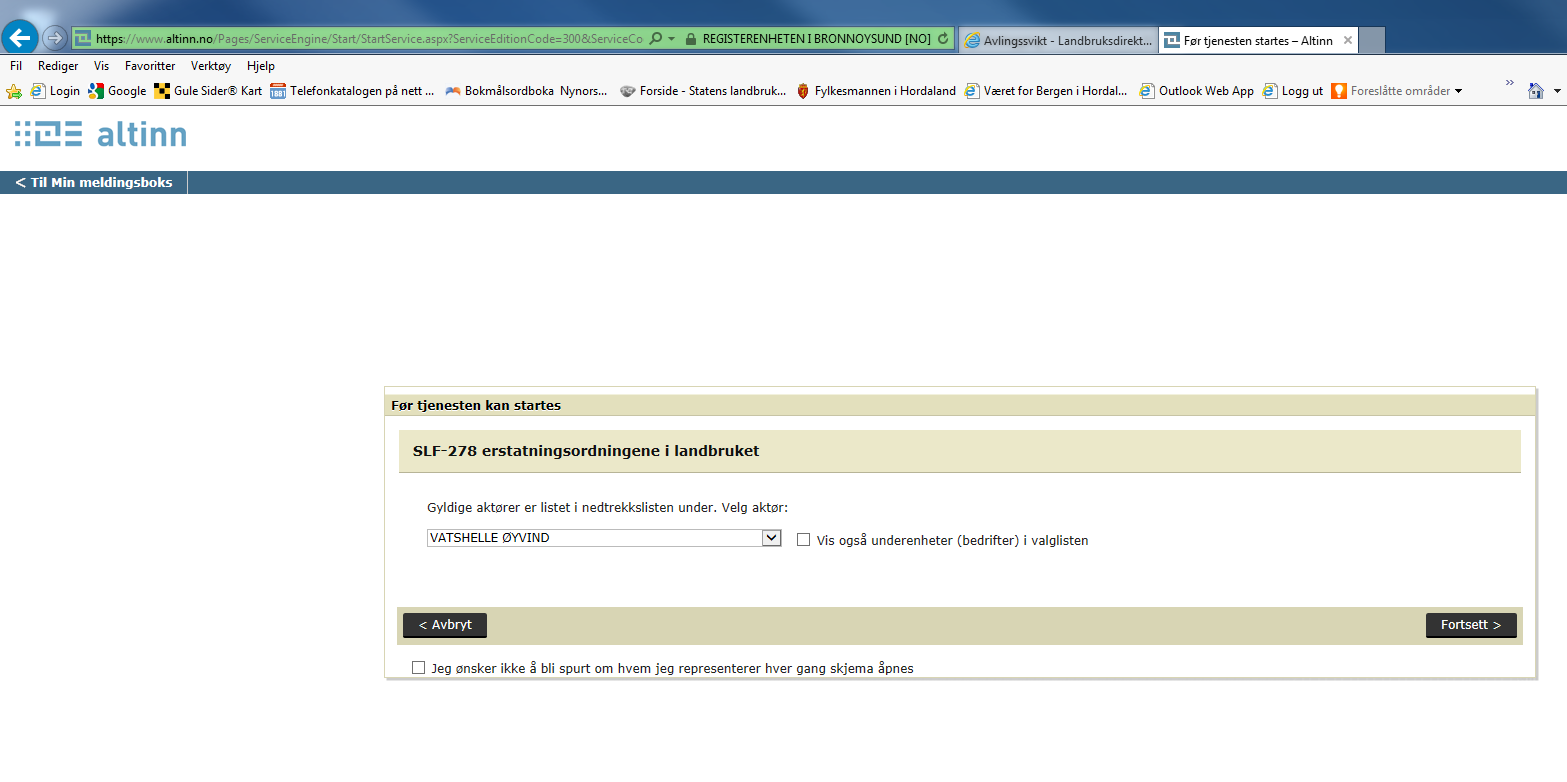Screen dimensions: 1567x782
Task: Open Telefonkatalogen på nett bookmark
Action: [352, 91]
